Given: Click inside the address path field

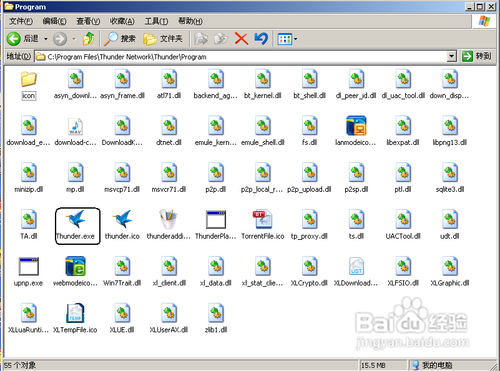Looking at the screenshot, I should [242, 57].
